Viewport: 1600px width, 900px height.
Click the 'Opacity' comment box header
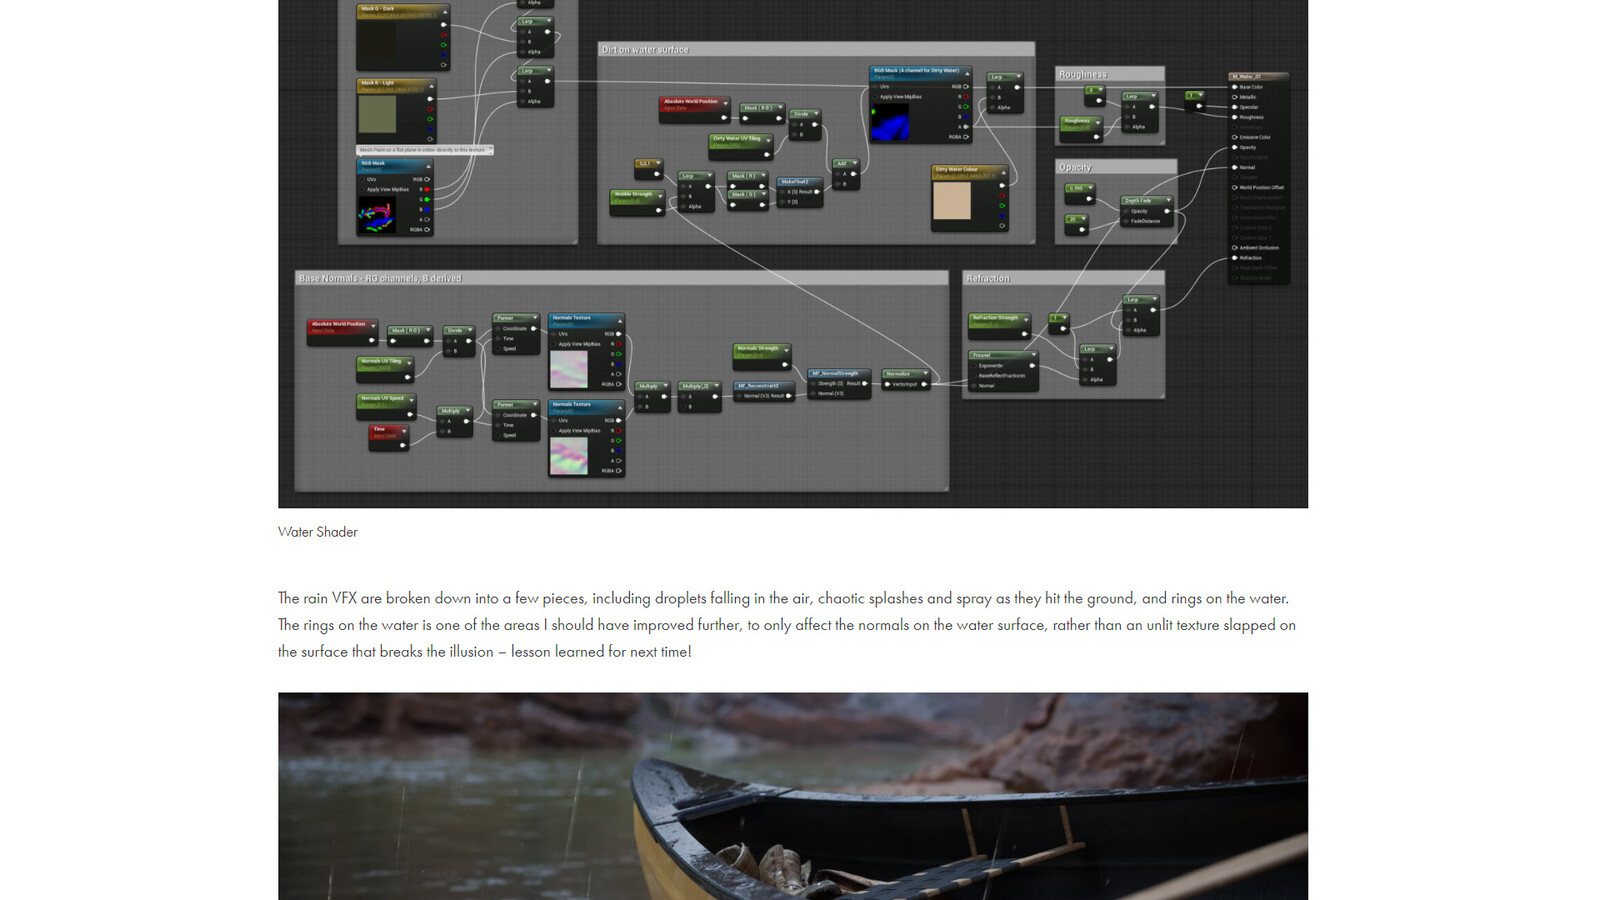1116,167
